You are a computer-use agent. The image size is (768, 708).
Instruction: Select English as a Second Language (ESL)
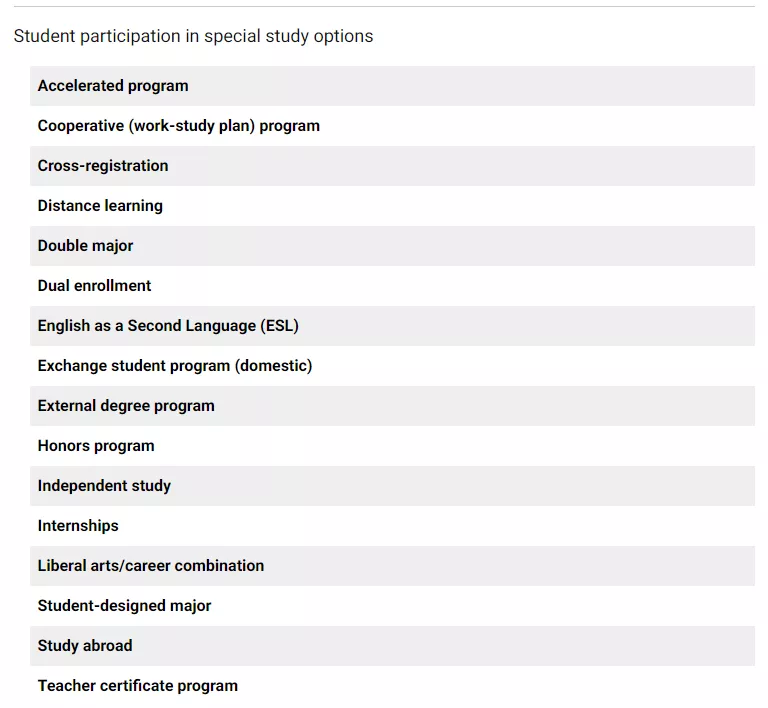(x=168, y=326)
